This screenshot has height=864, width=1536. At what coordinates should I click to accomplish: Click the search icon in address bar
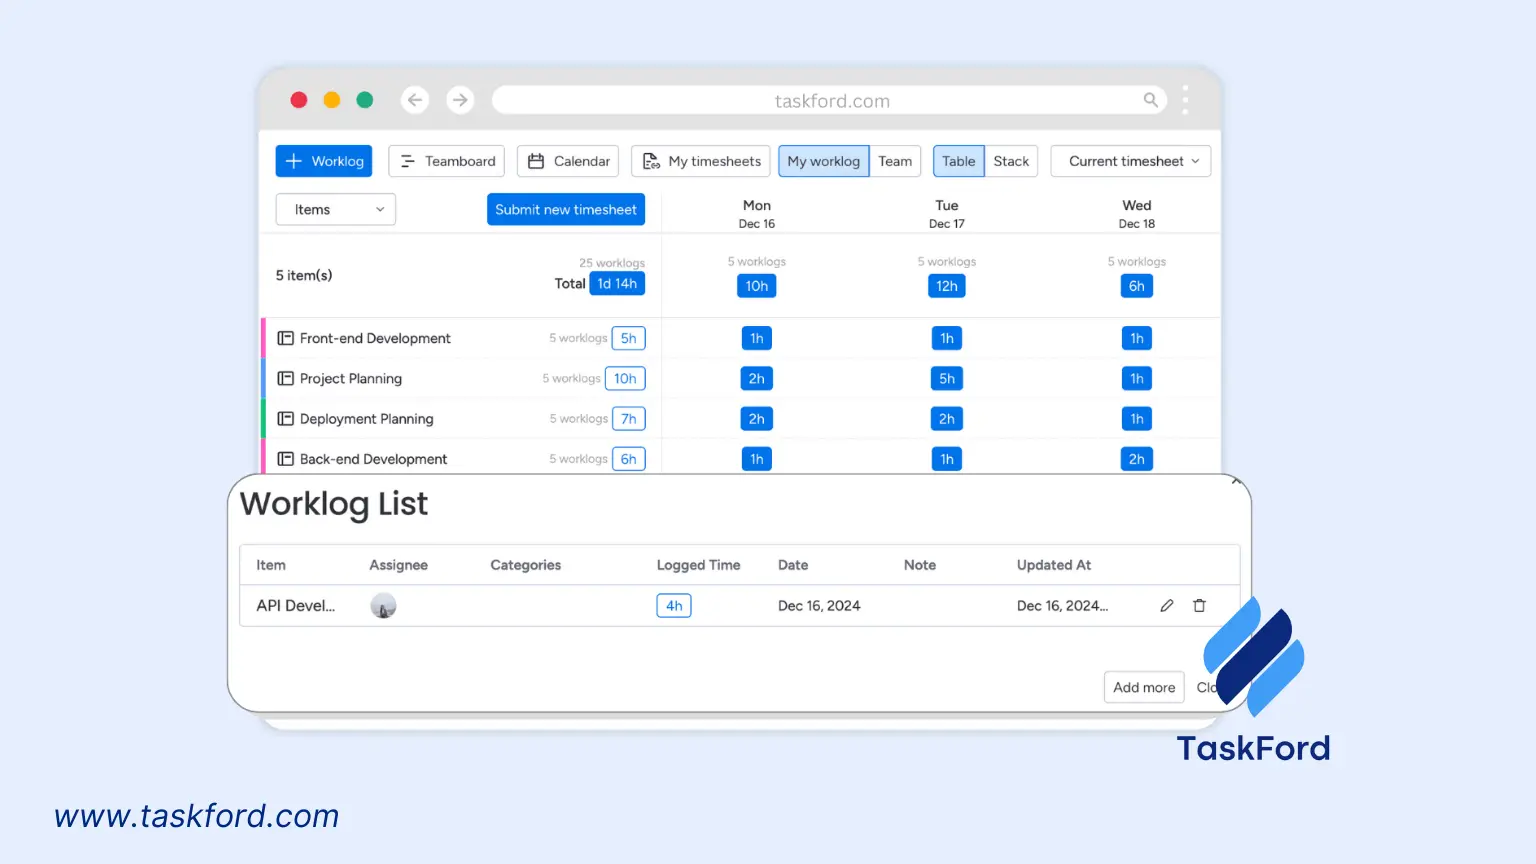[1151, 100]
